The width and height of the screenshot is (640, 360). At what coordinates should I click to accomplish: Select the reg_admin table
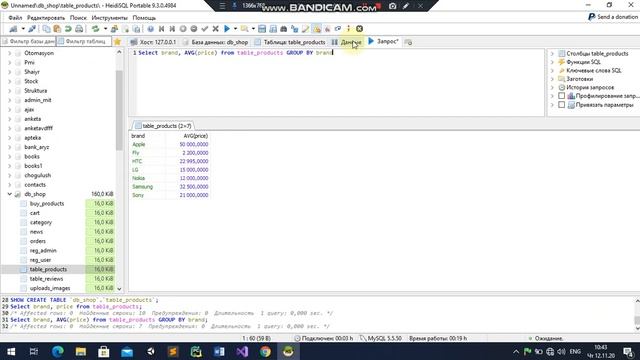43,251
